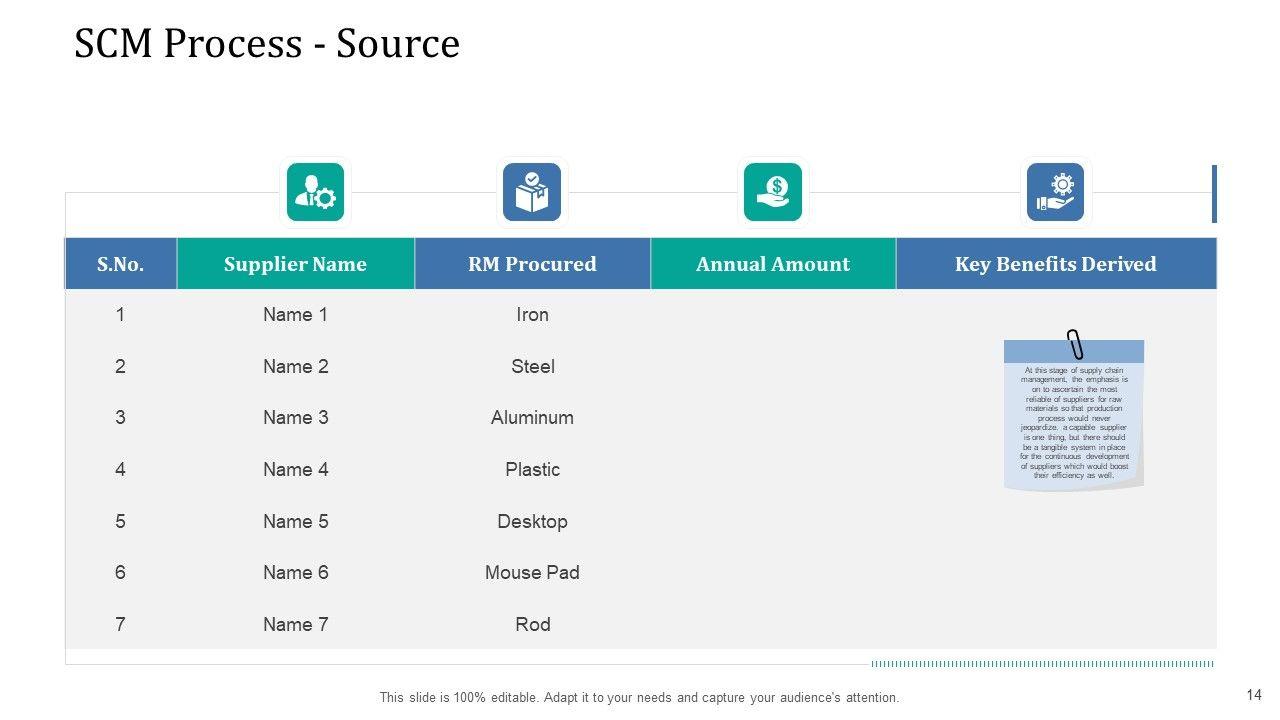Select the S.No. column header

pos(120,264)
